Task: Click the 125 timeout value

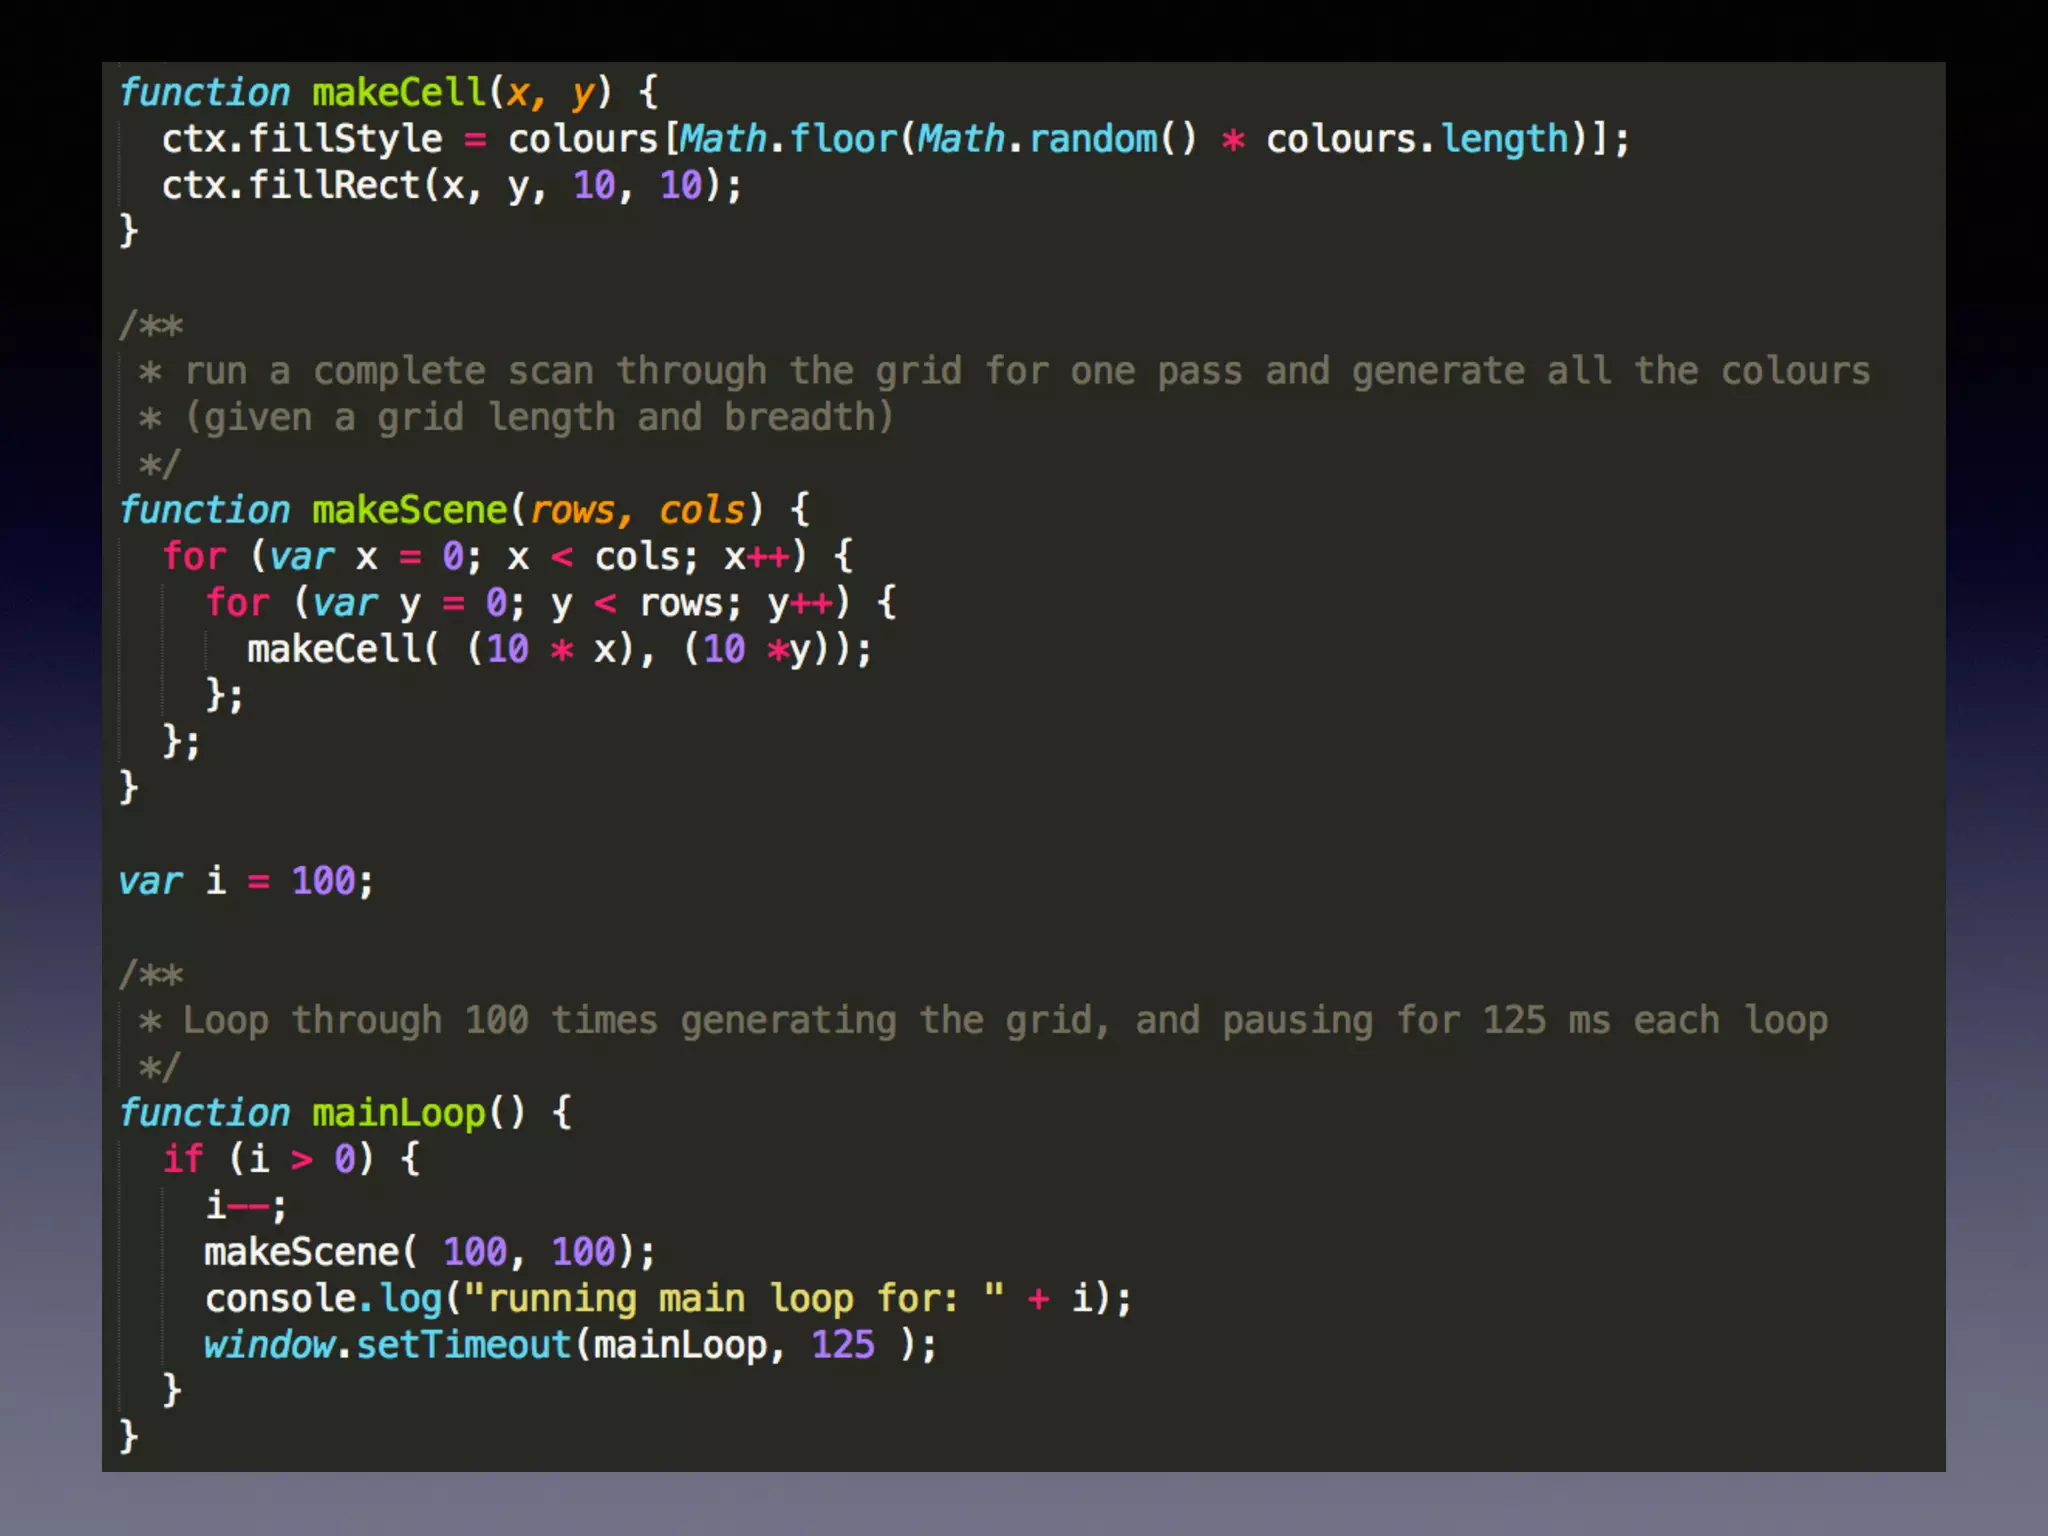Action: [842, 1345]
